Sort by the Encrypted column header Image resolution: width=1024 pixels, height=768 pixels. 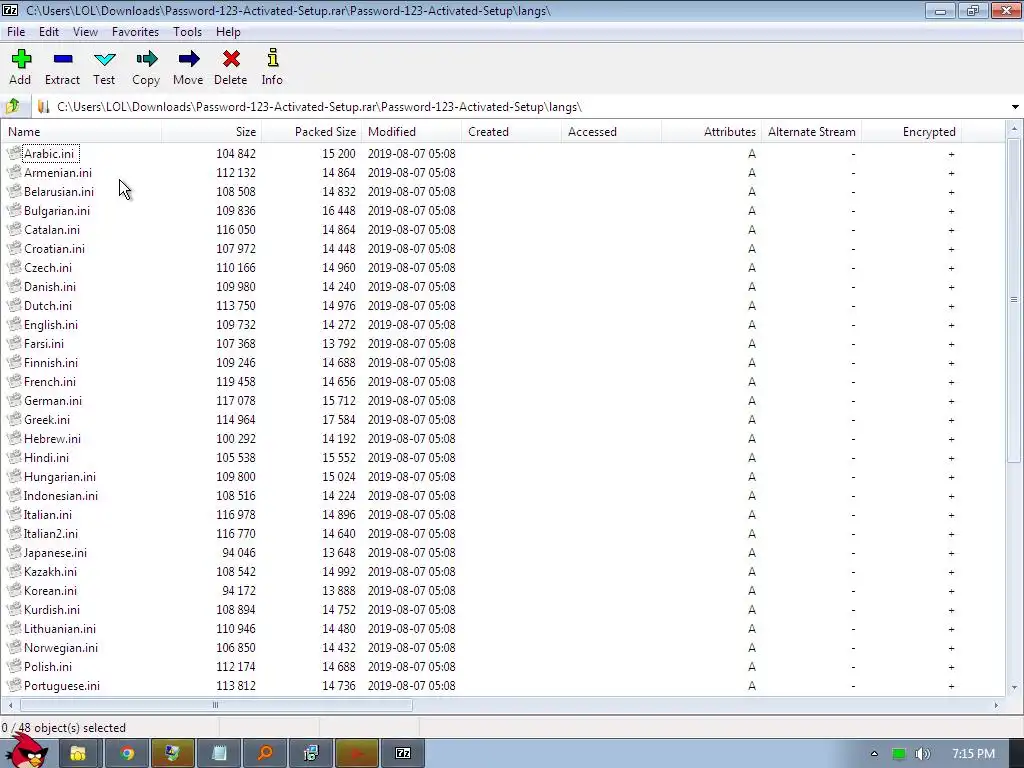coord(912,132)
